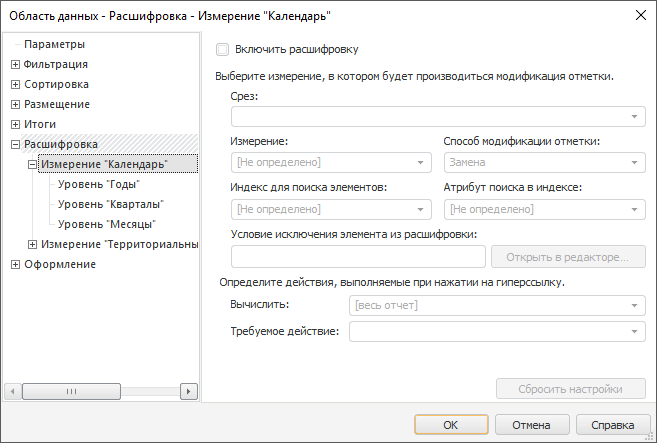The image size is (657, 443).
Task: Click the "Отмена" button
Action: click(531, 425)
